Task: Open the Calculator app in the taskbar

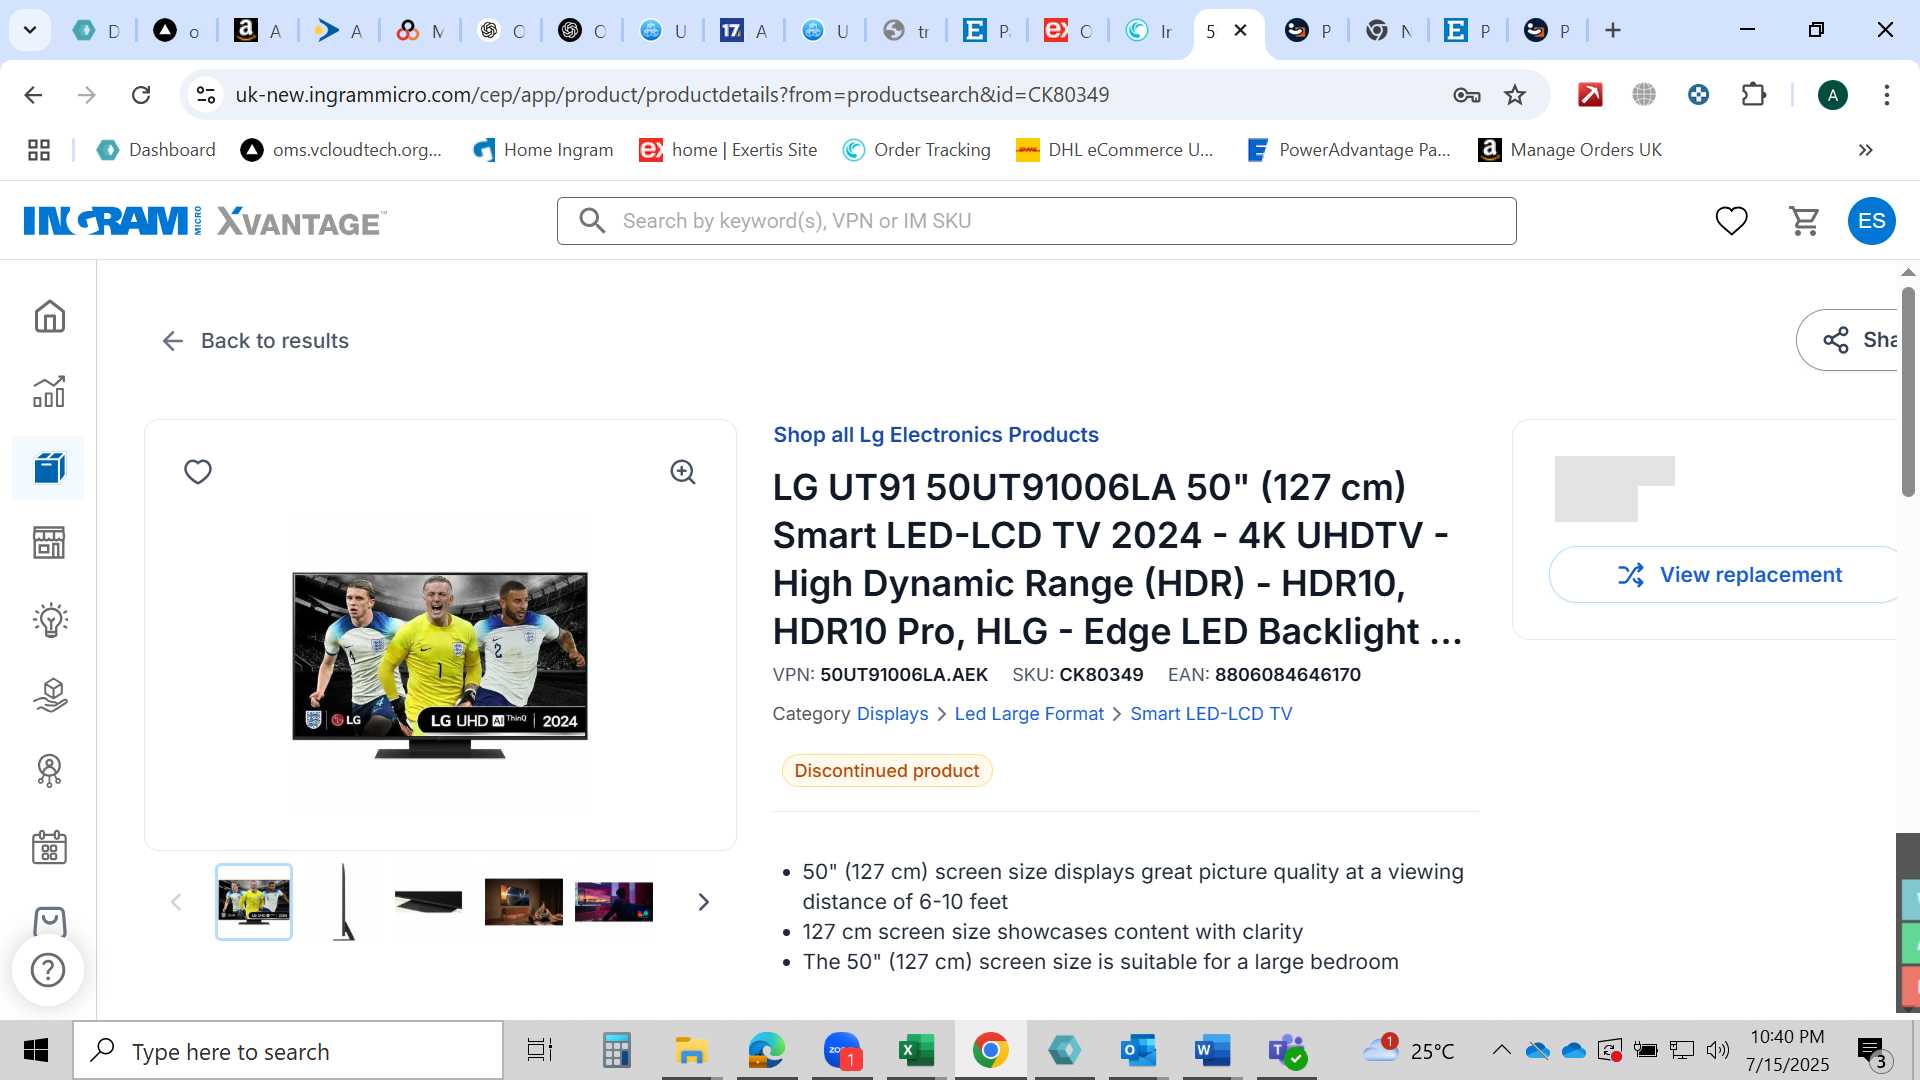Action: click(616, 1050)
